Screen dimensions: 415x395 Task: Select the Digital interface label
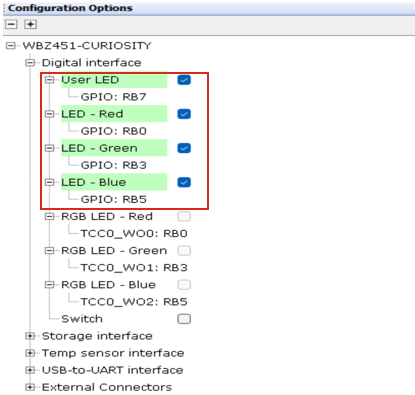coord(91,63)
